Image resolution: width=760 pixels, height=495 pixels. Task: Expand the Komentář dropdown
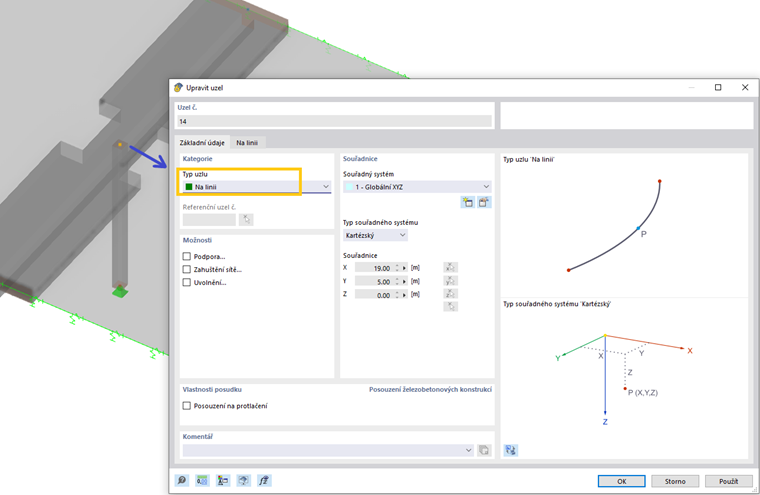tap(468, 450)
